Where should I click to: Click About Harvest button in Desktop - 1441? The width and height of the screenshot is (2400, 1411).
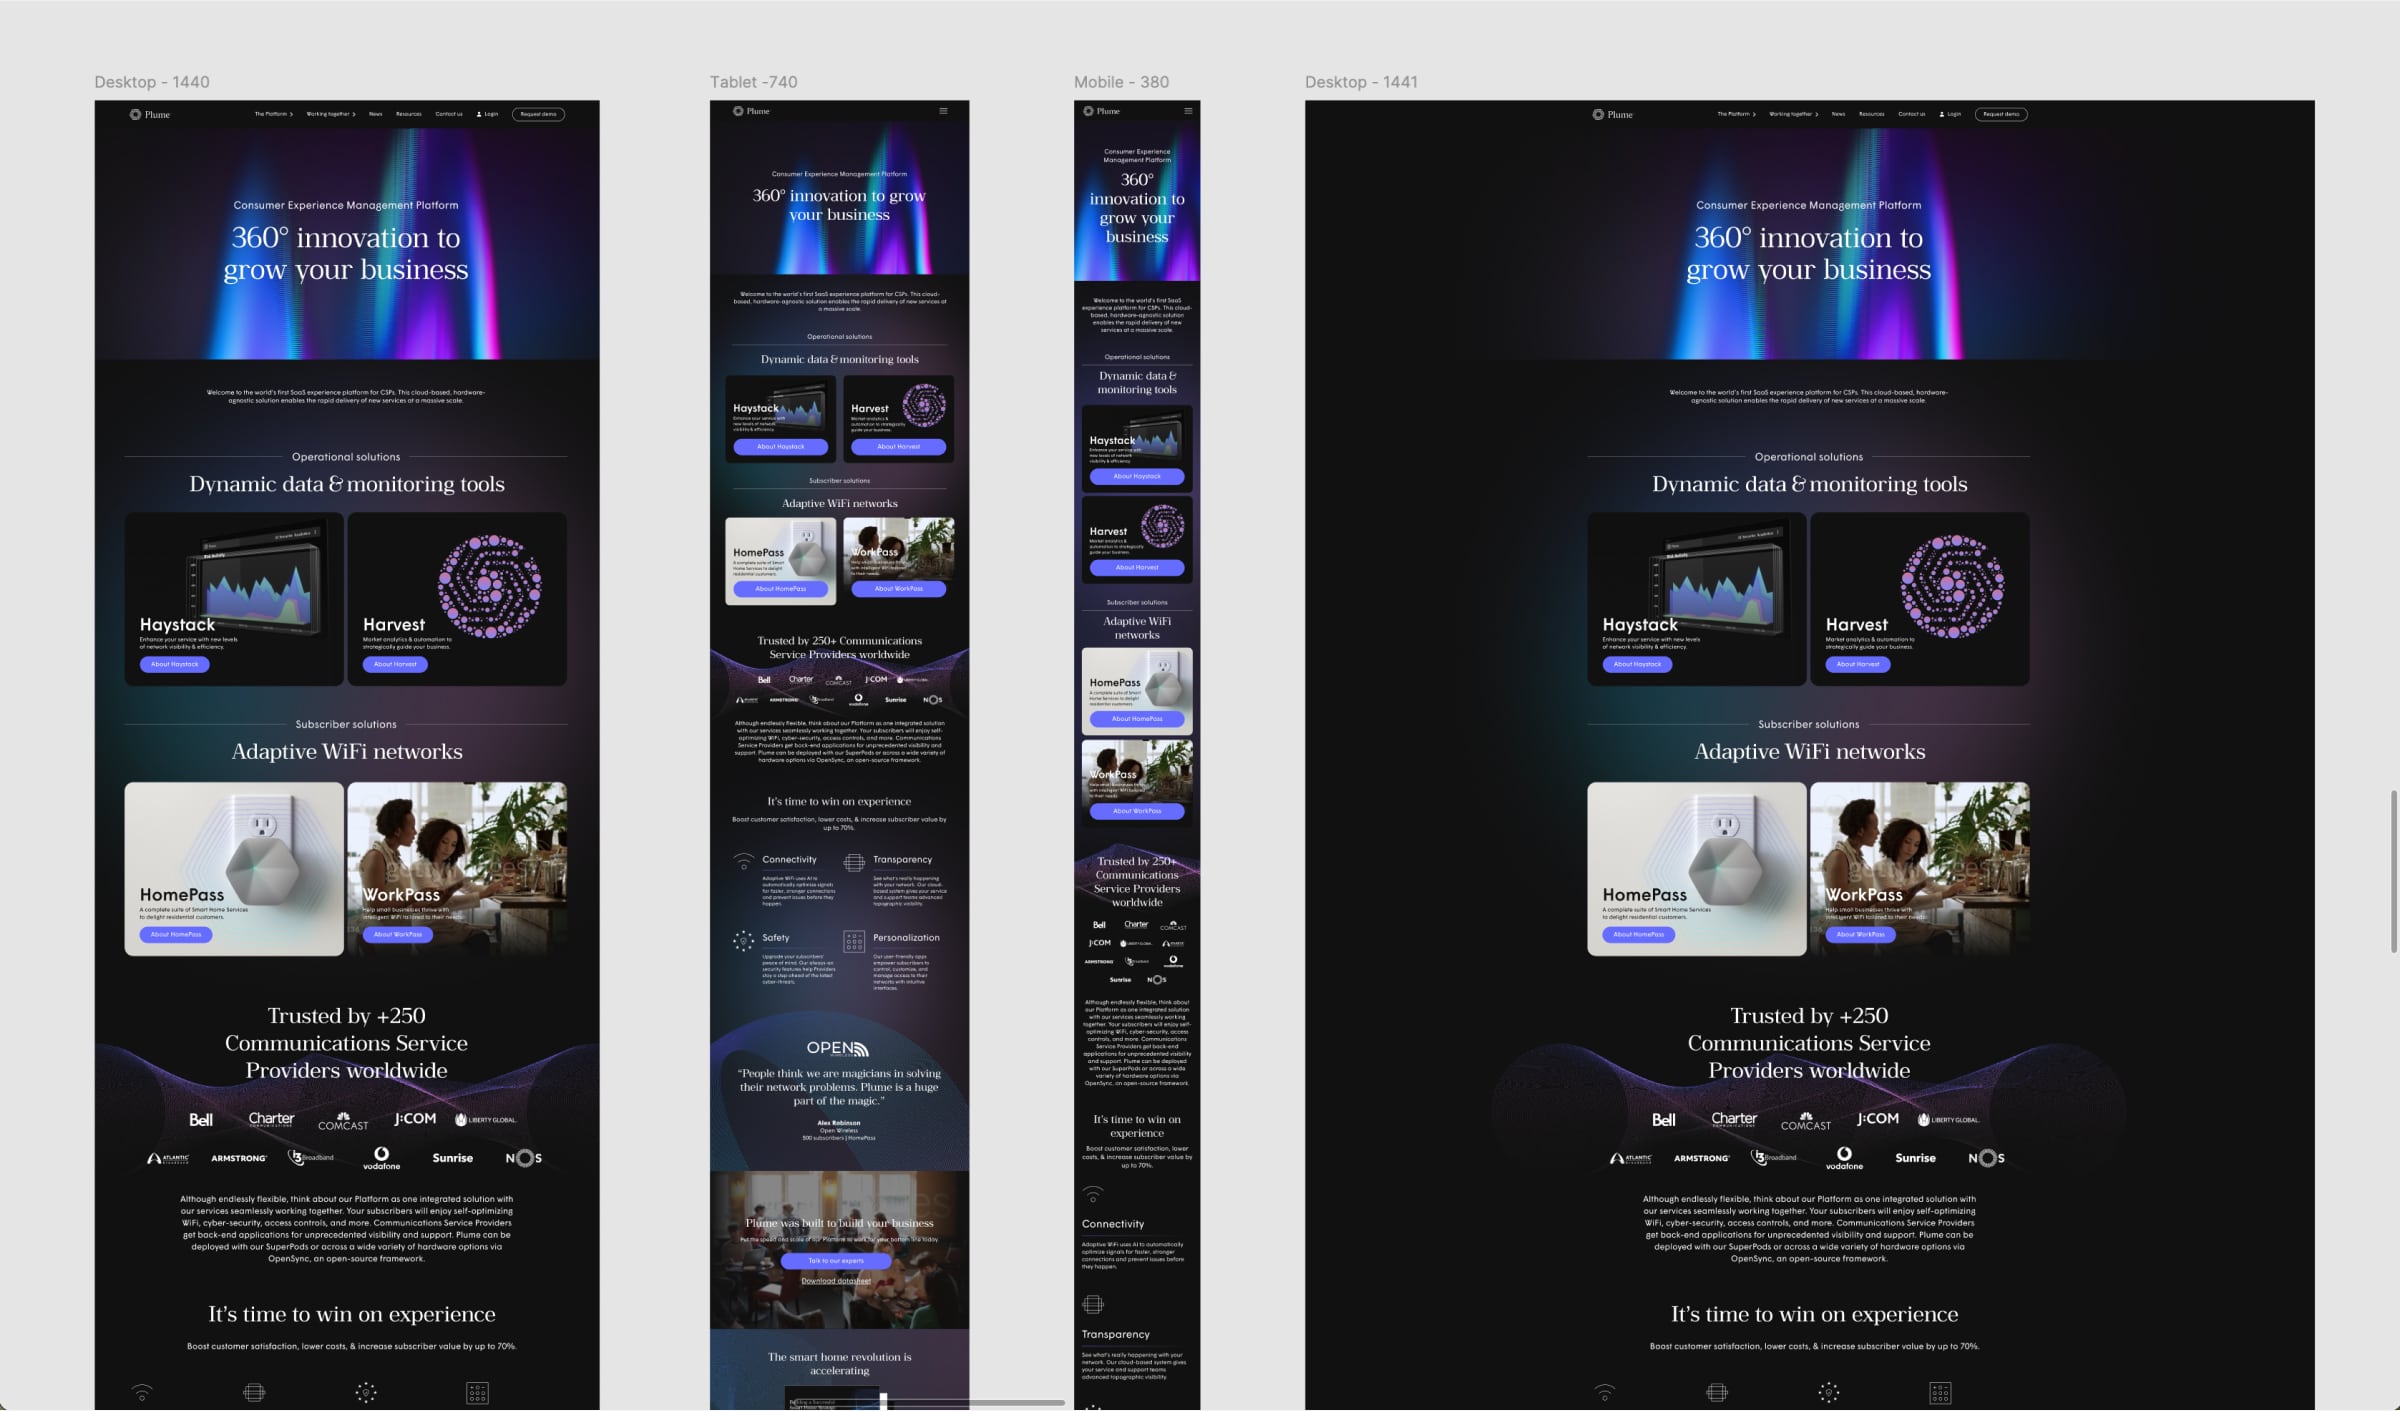click(x=1858, y=664)
